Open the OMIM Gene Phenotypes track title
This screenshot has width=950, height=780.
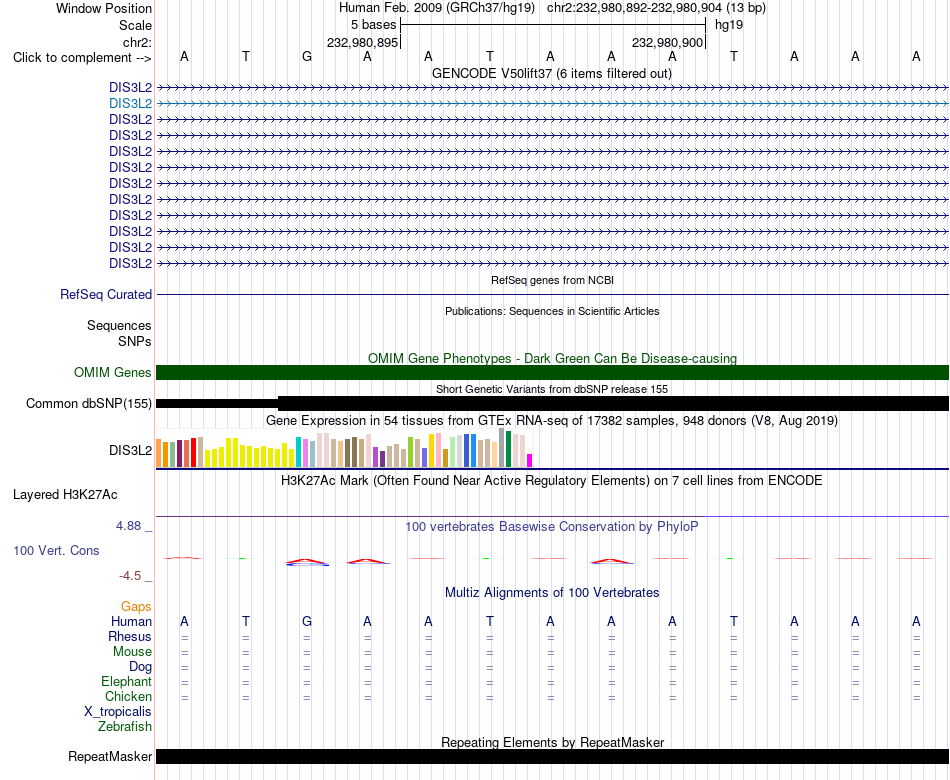pos(552,358)
